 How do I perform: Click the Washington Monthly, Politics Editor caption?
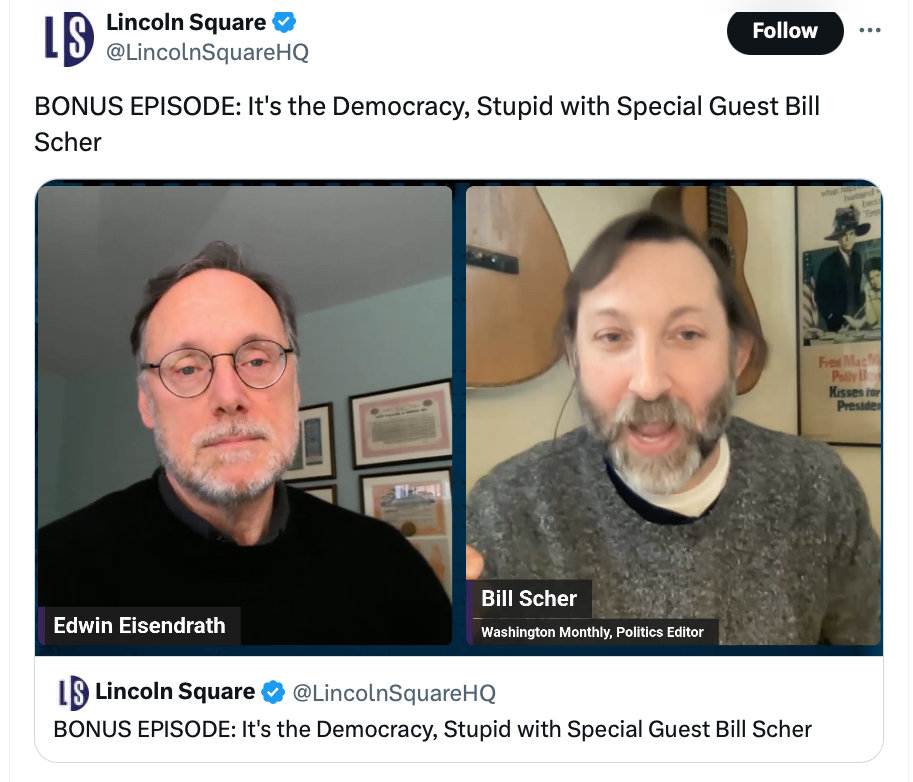(x=592, y=632)
